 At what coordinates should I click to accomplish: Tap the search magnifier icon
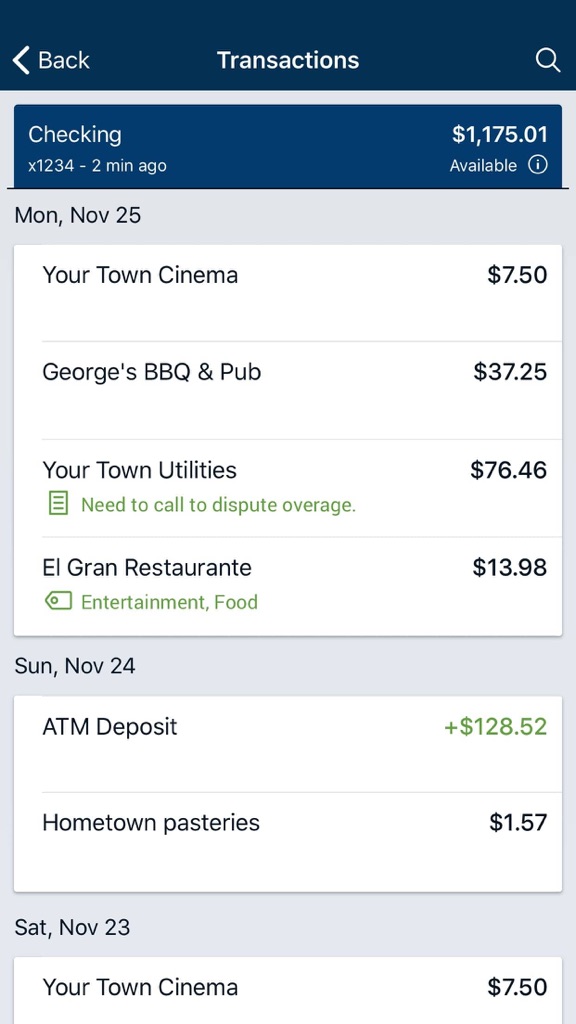click(x=547, y=61)
